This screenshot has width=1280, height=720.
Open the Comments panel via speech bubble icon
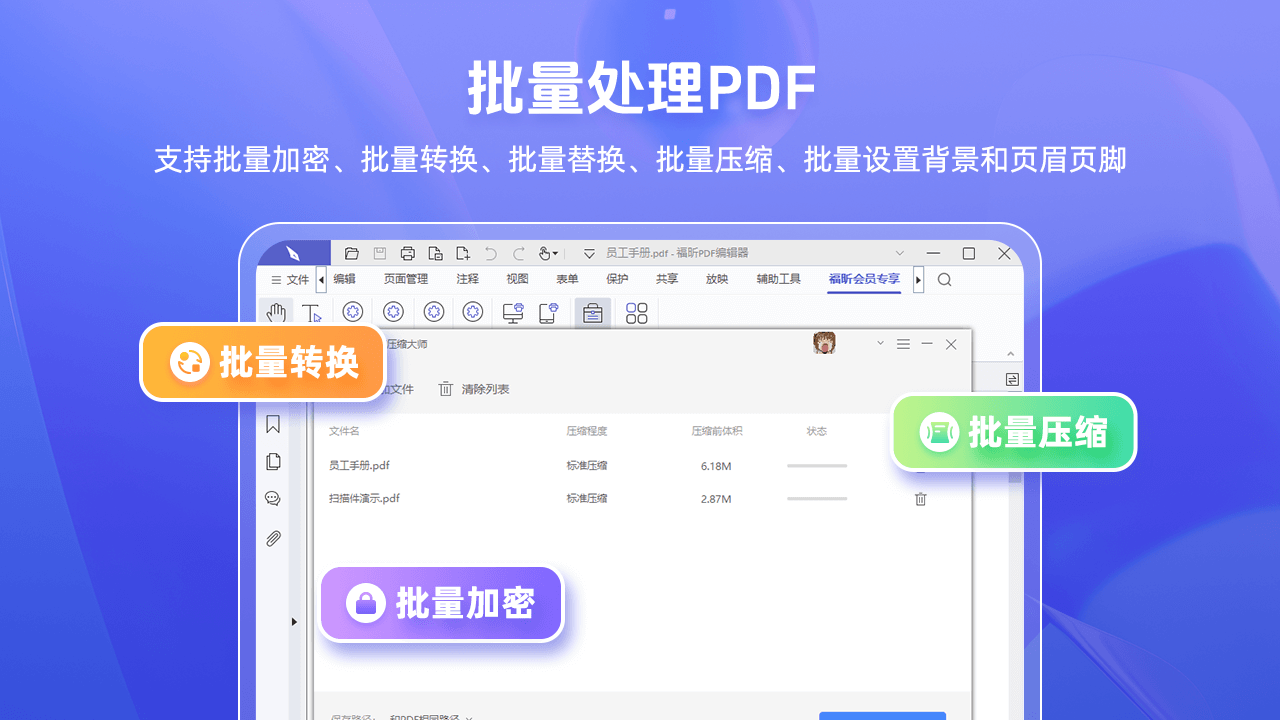coord(272,498)
